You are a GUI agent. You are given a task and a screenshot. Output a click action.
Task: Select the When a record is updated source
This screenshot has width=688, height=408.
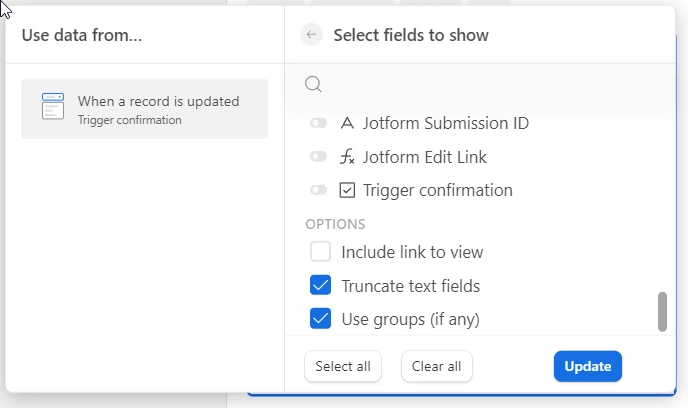coord(144,108)
